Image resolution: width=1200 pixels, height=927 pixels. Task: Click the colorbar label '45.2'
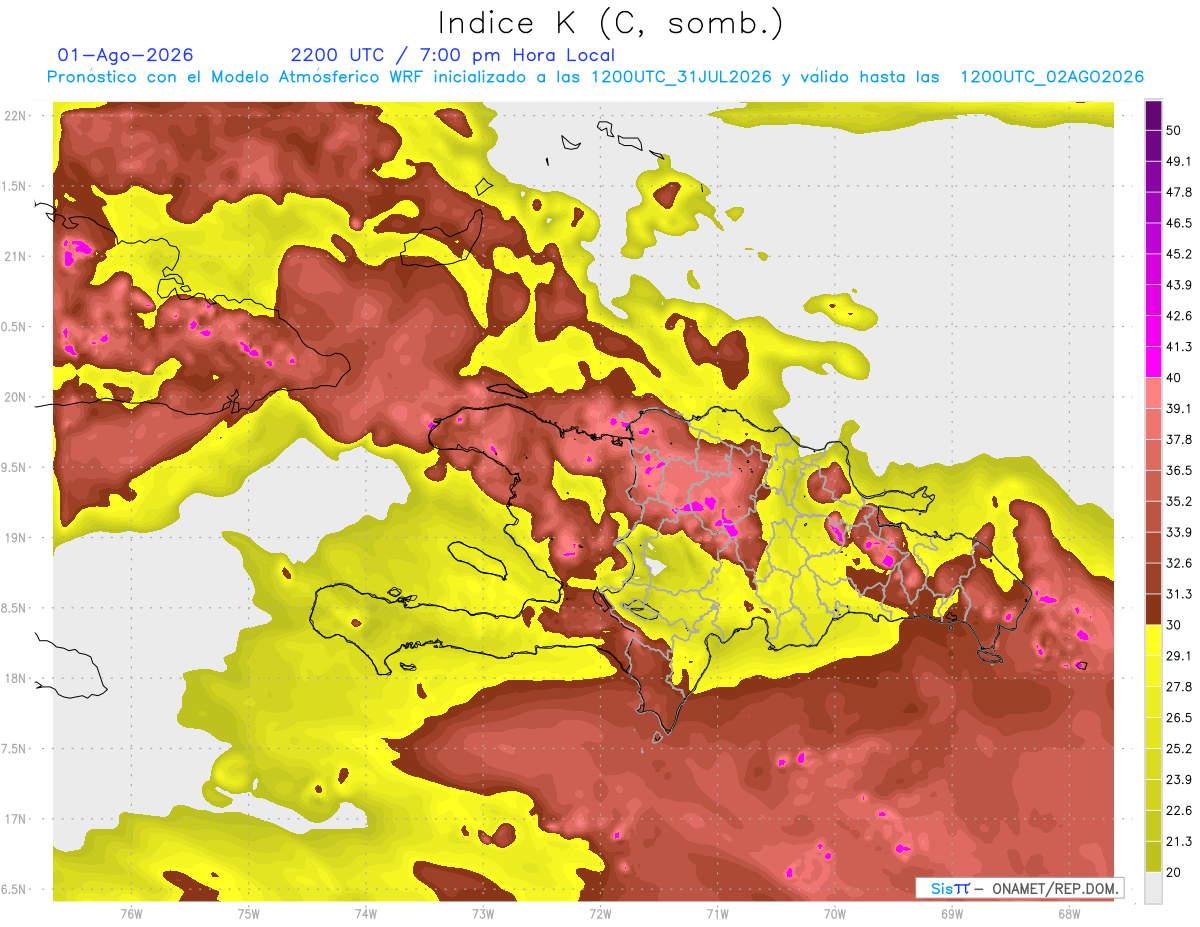(x=1180, y=254)
